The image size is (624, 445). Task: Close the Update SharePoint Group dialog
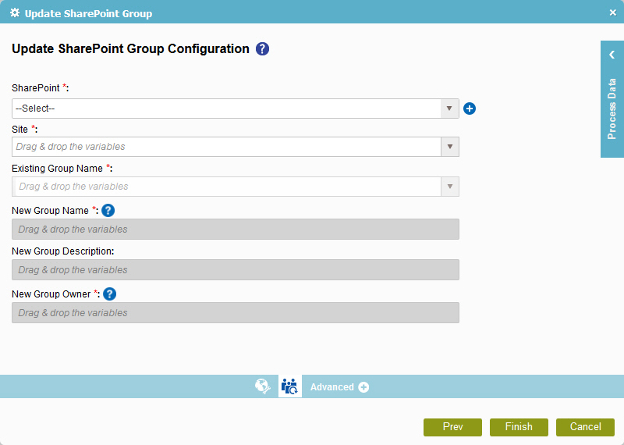pyautogui.click(x=613, y=13)
